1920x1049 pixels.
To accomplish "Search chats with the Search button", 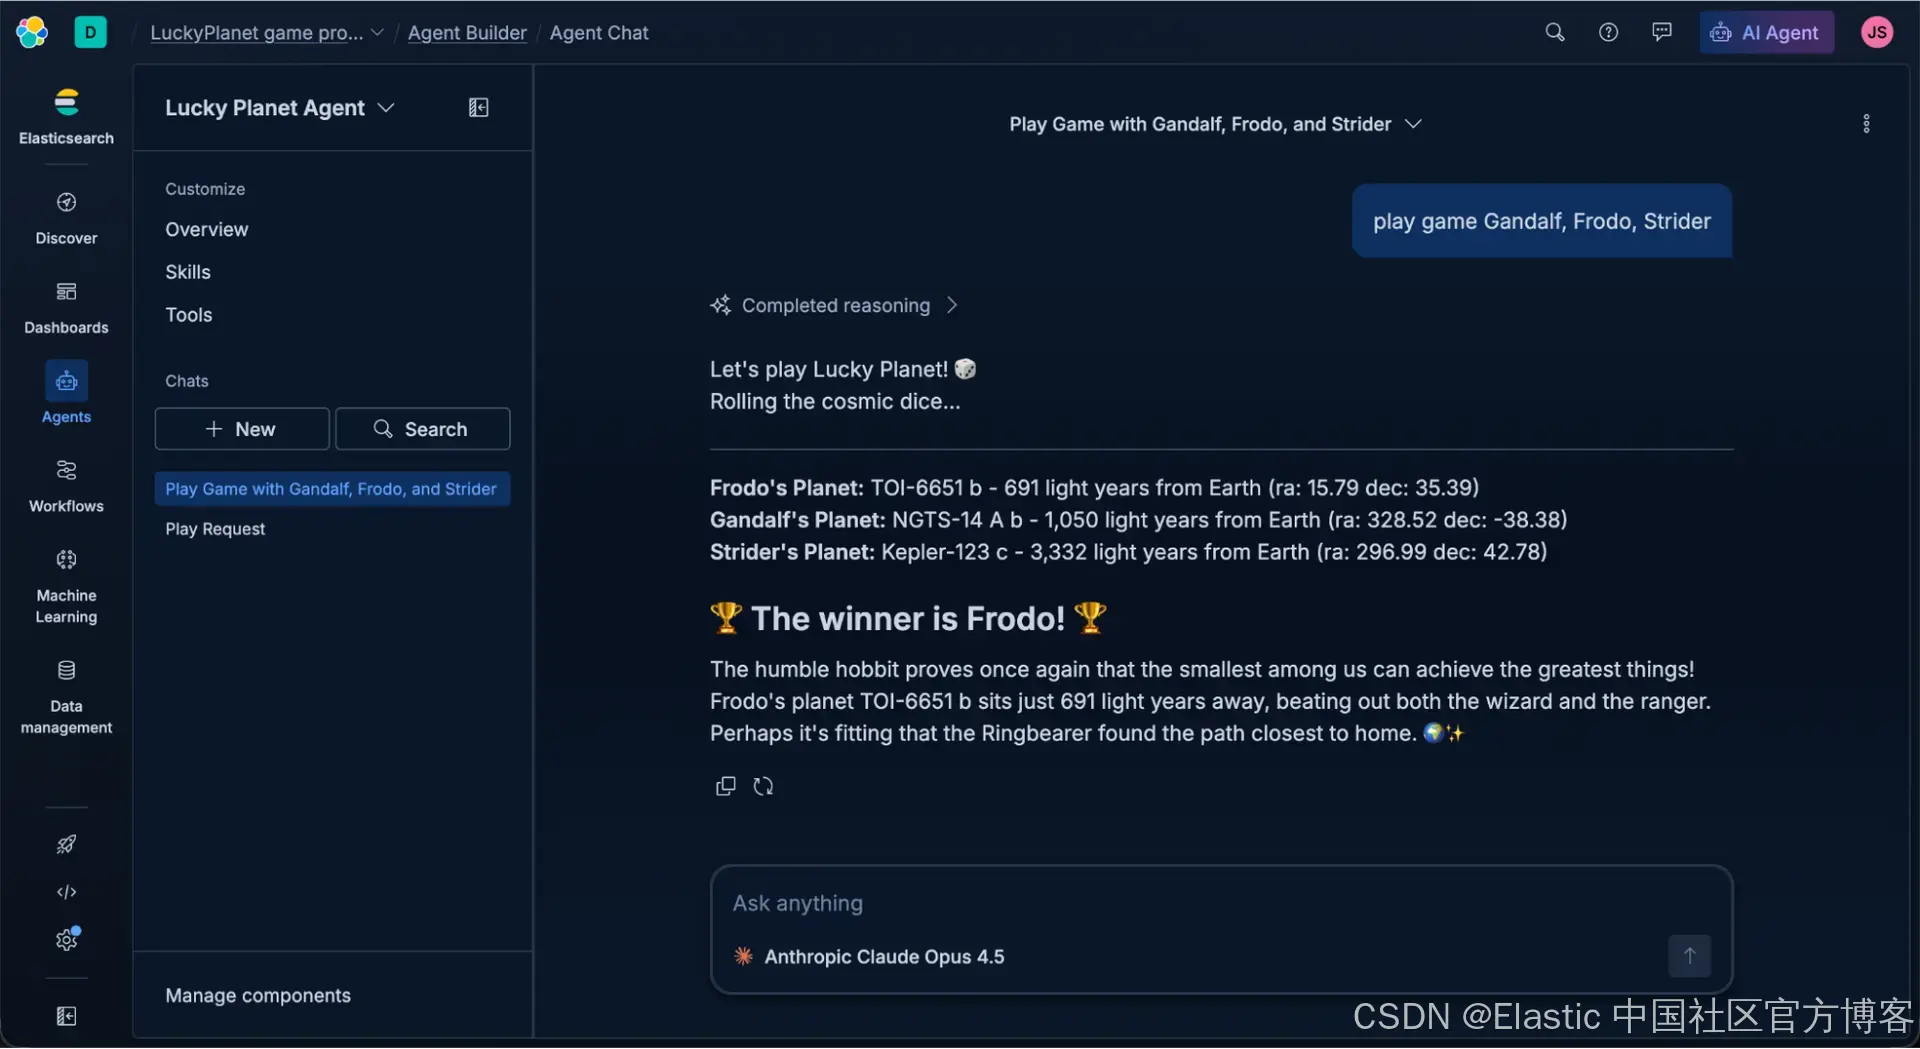I will (423, 429).
